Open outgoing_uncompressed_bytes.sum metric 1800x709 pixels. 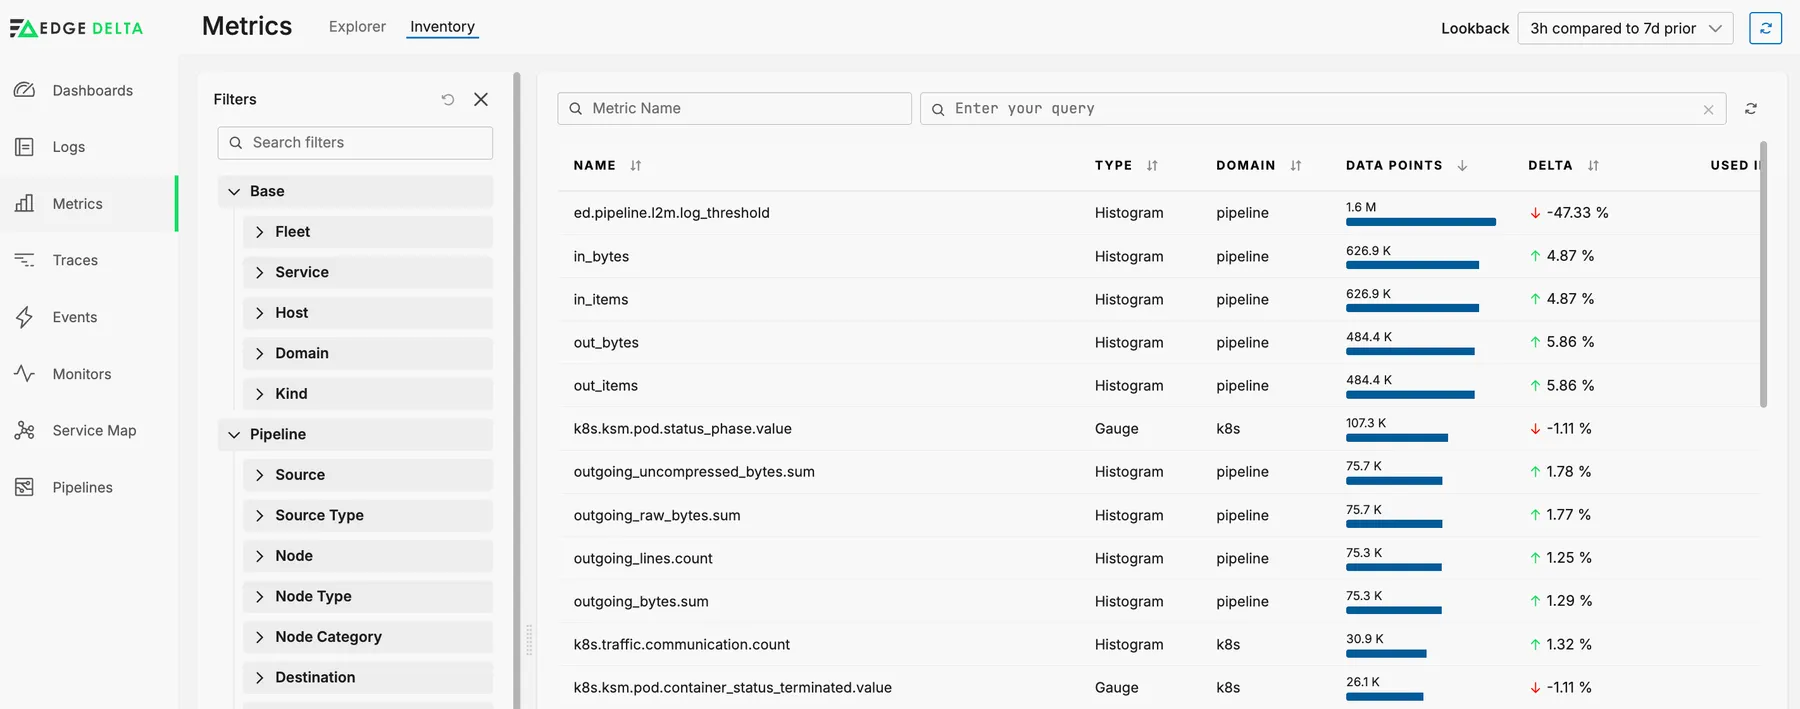[x=694, y=472]
